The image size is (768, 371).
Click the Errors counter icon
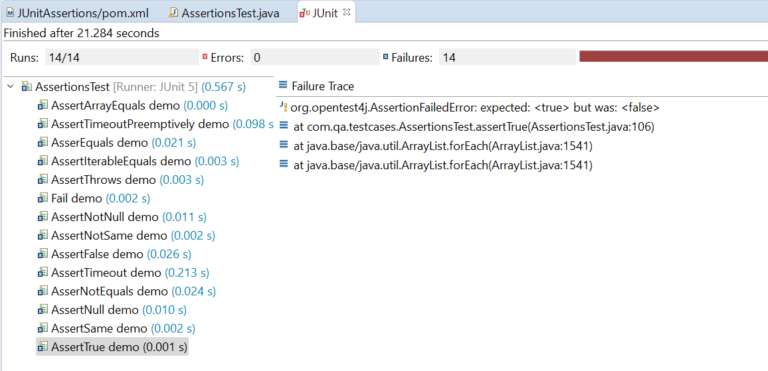click(205, 57)
